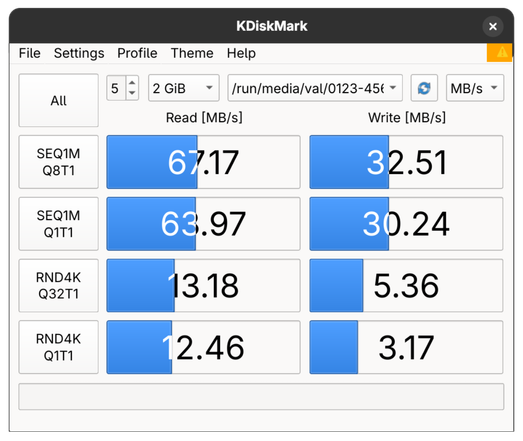523x441 pixels.
Task: Click the 5.36 write result
Action: point(406,286)
